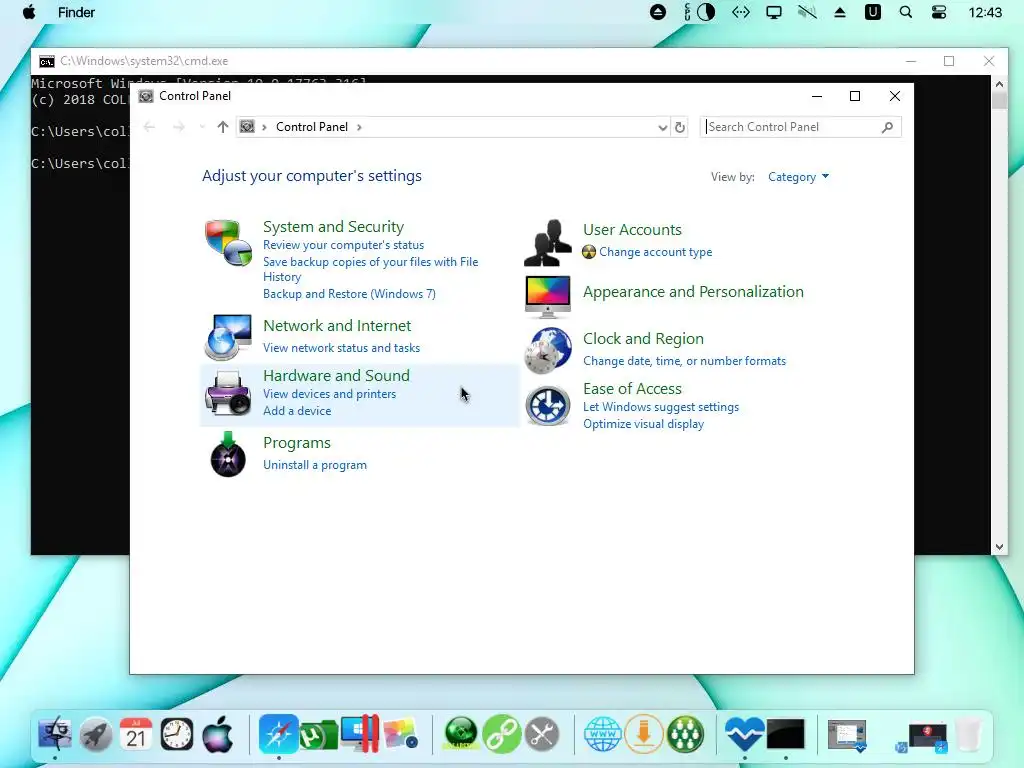Open View devices and printers

330,394
